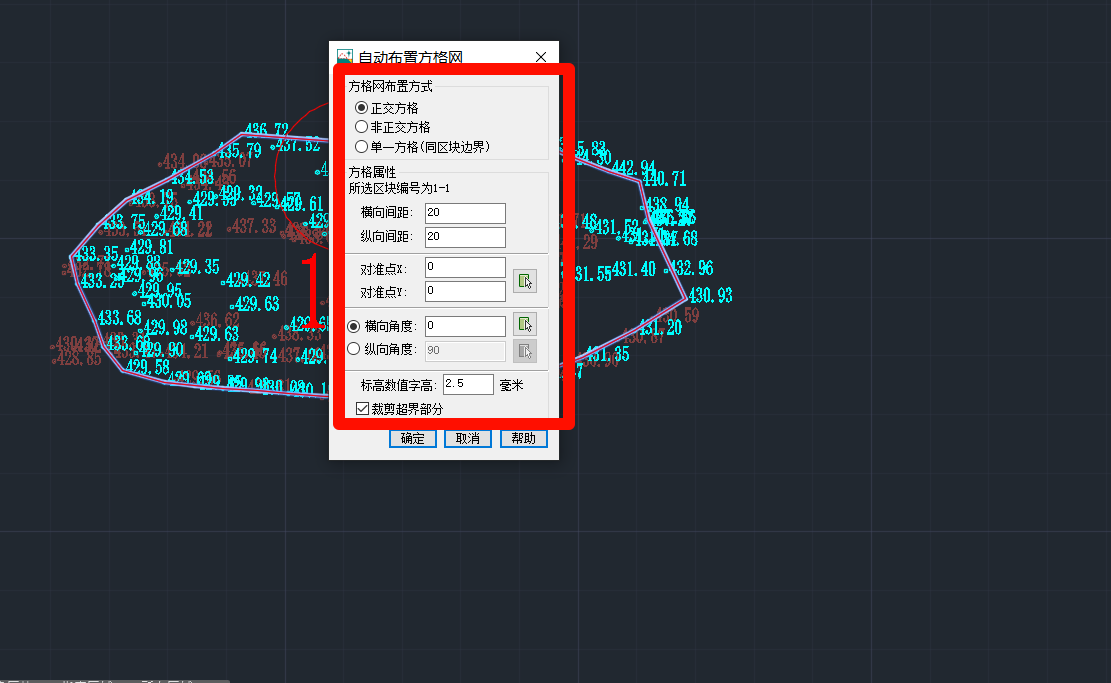The width and height of the screenshot is (1111, 683).
Task: Click the 标高数值字高 input field
Action: point(468,384)
